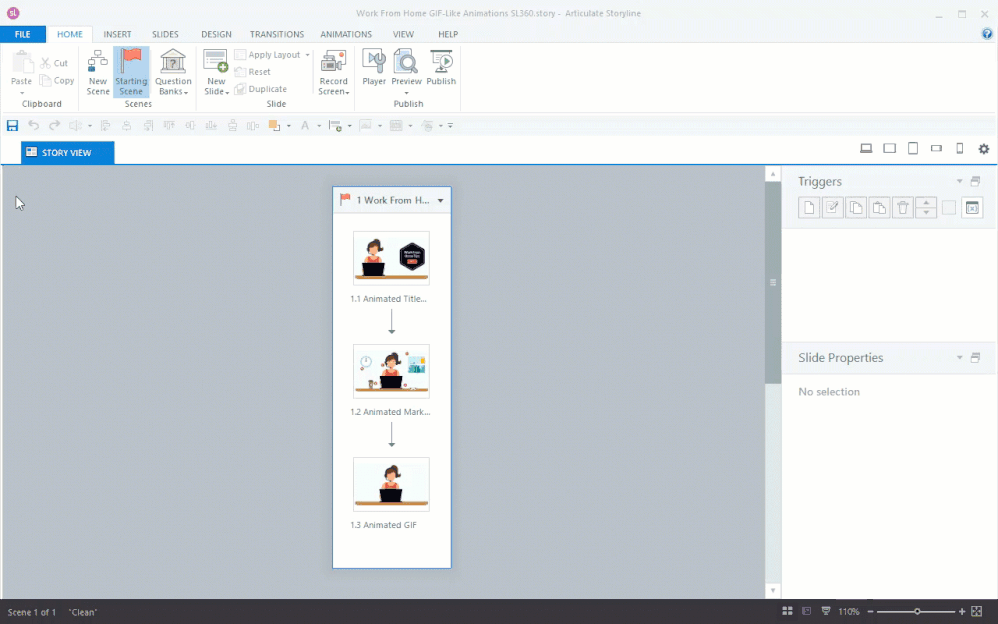This screenshot has height=624, width=998.
Task: Click the Undo arrow icon
Action: tap(33, 125)
